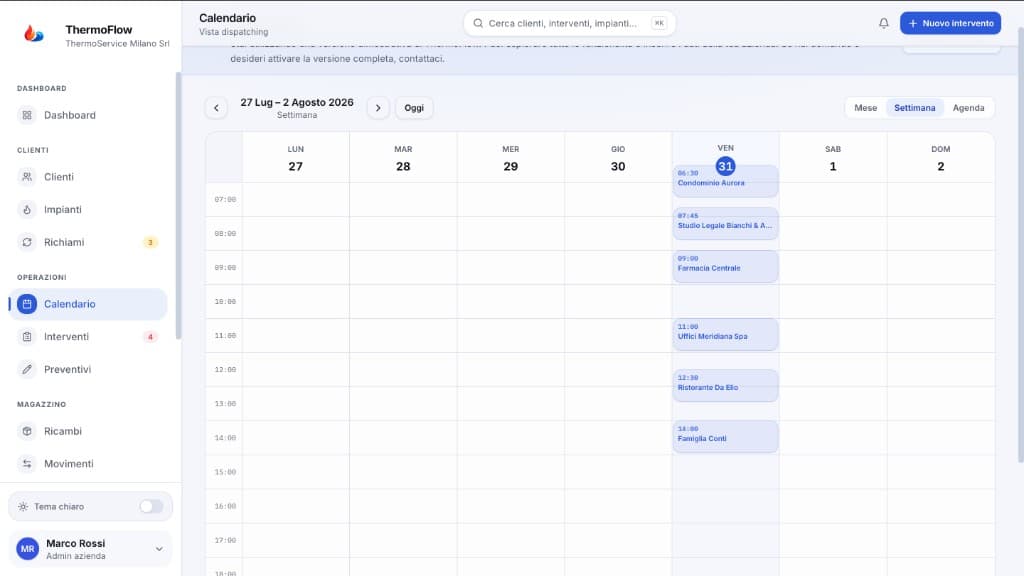Click the Interventi badge showing 4
Screen dimensions: 1024x576
tap(150, 337)
